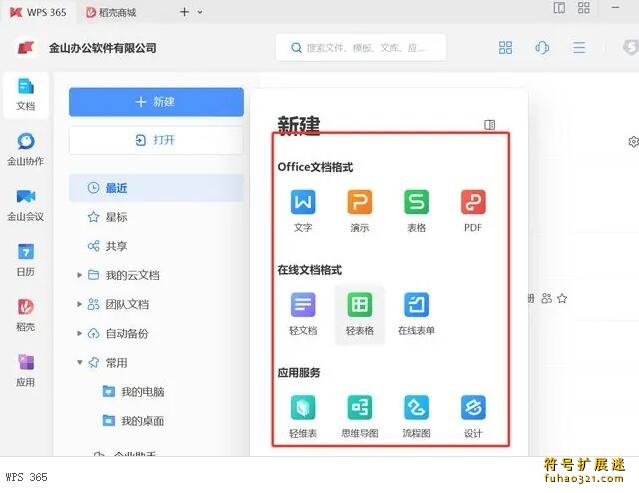
Task: Click the search files input field
Action: coord(361,48)
